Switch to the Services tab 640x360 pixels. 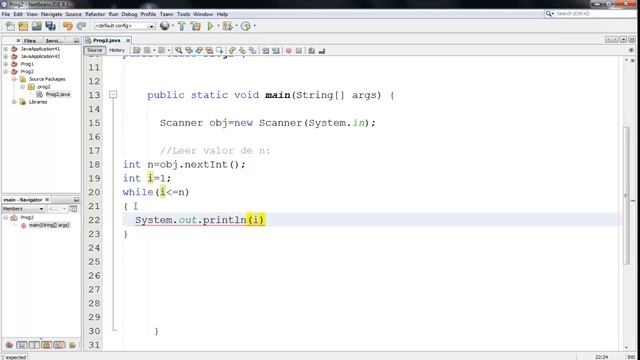(54, 41)
